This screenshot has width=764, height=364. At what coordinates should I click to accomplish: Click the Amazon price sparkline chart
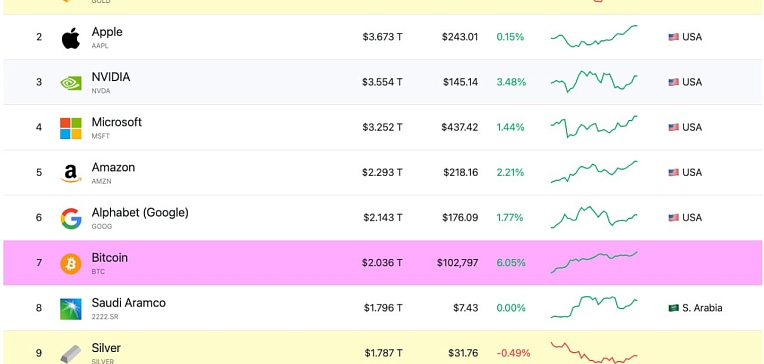click(594, 172)
